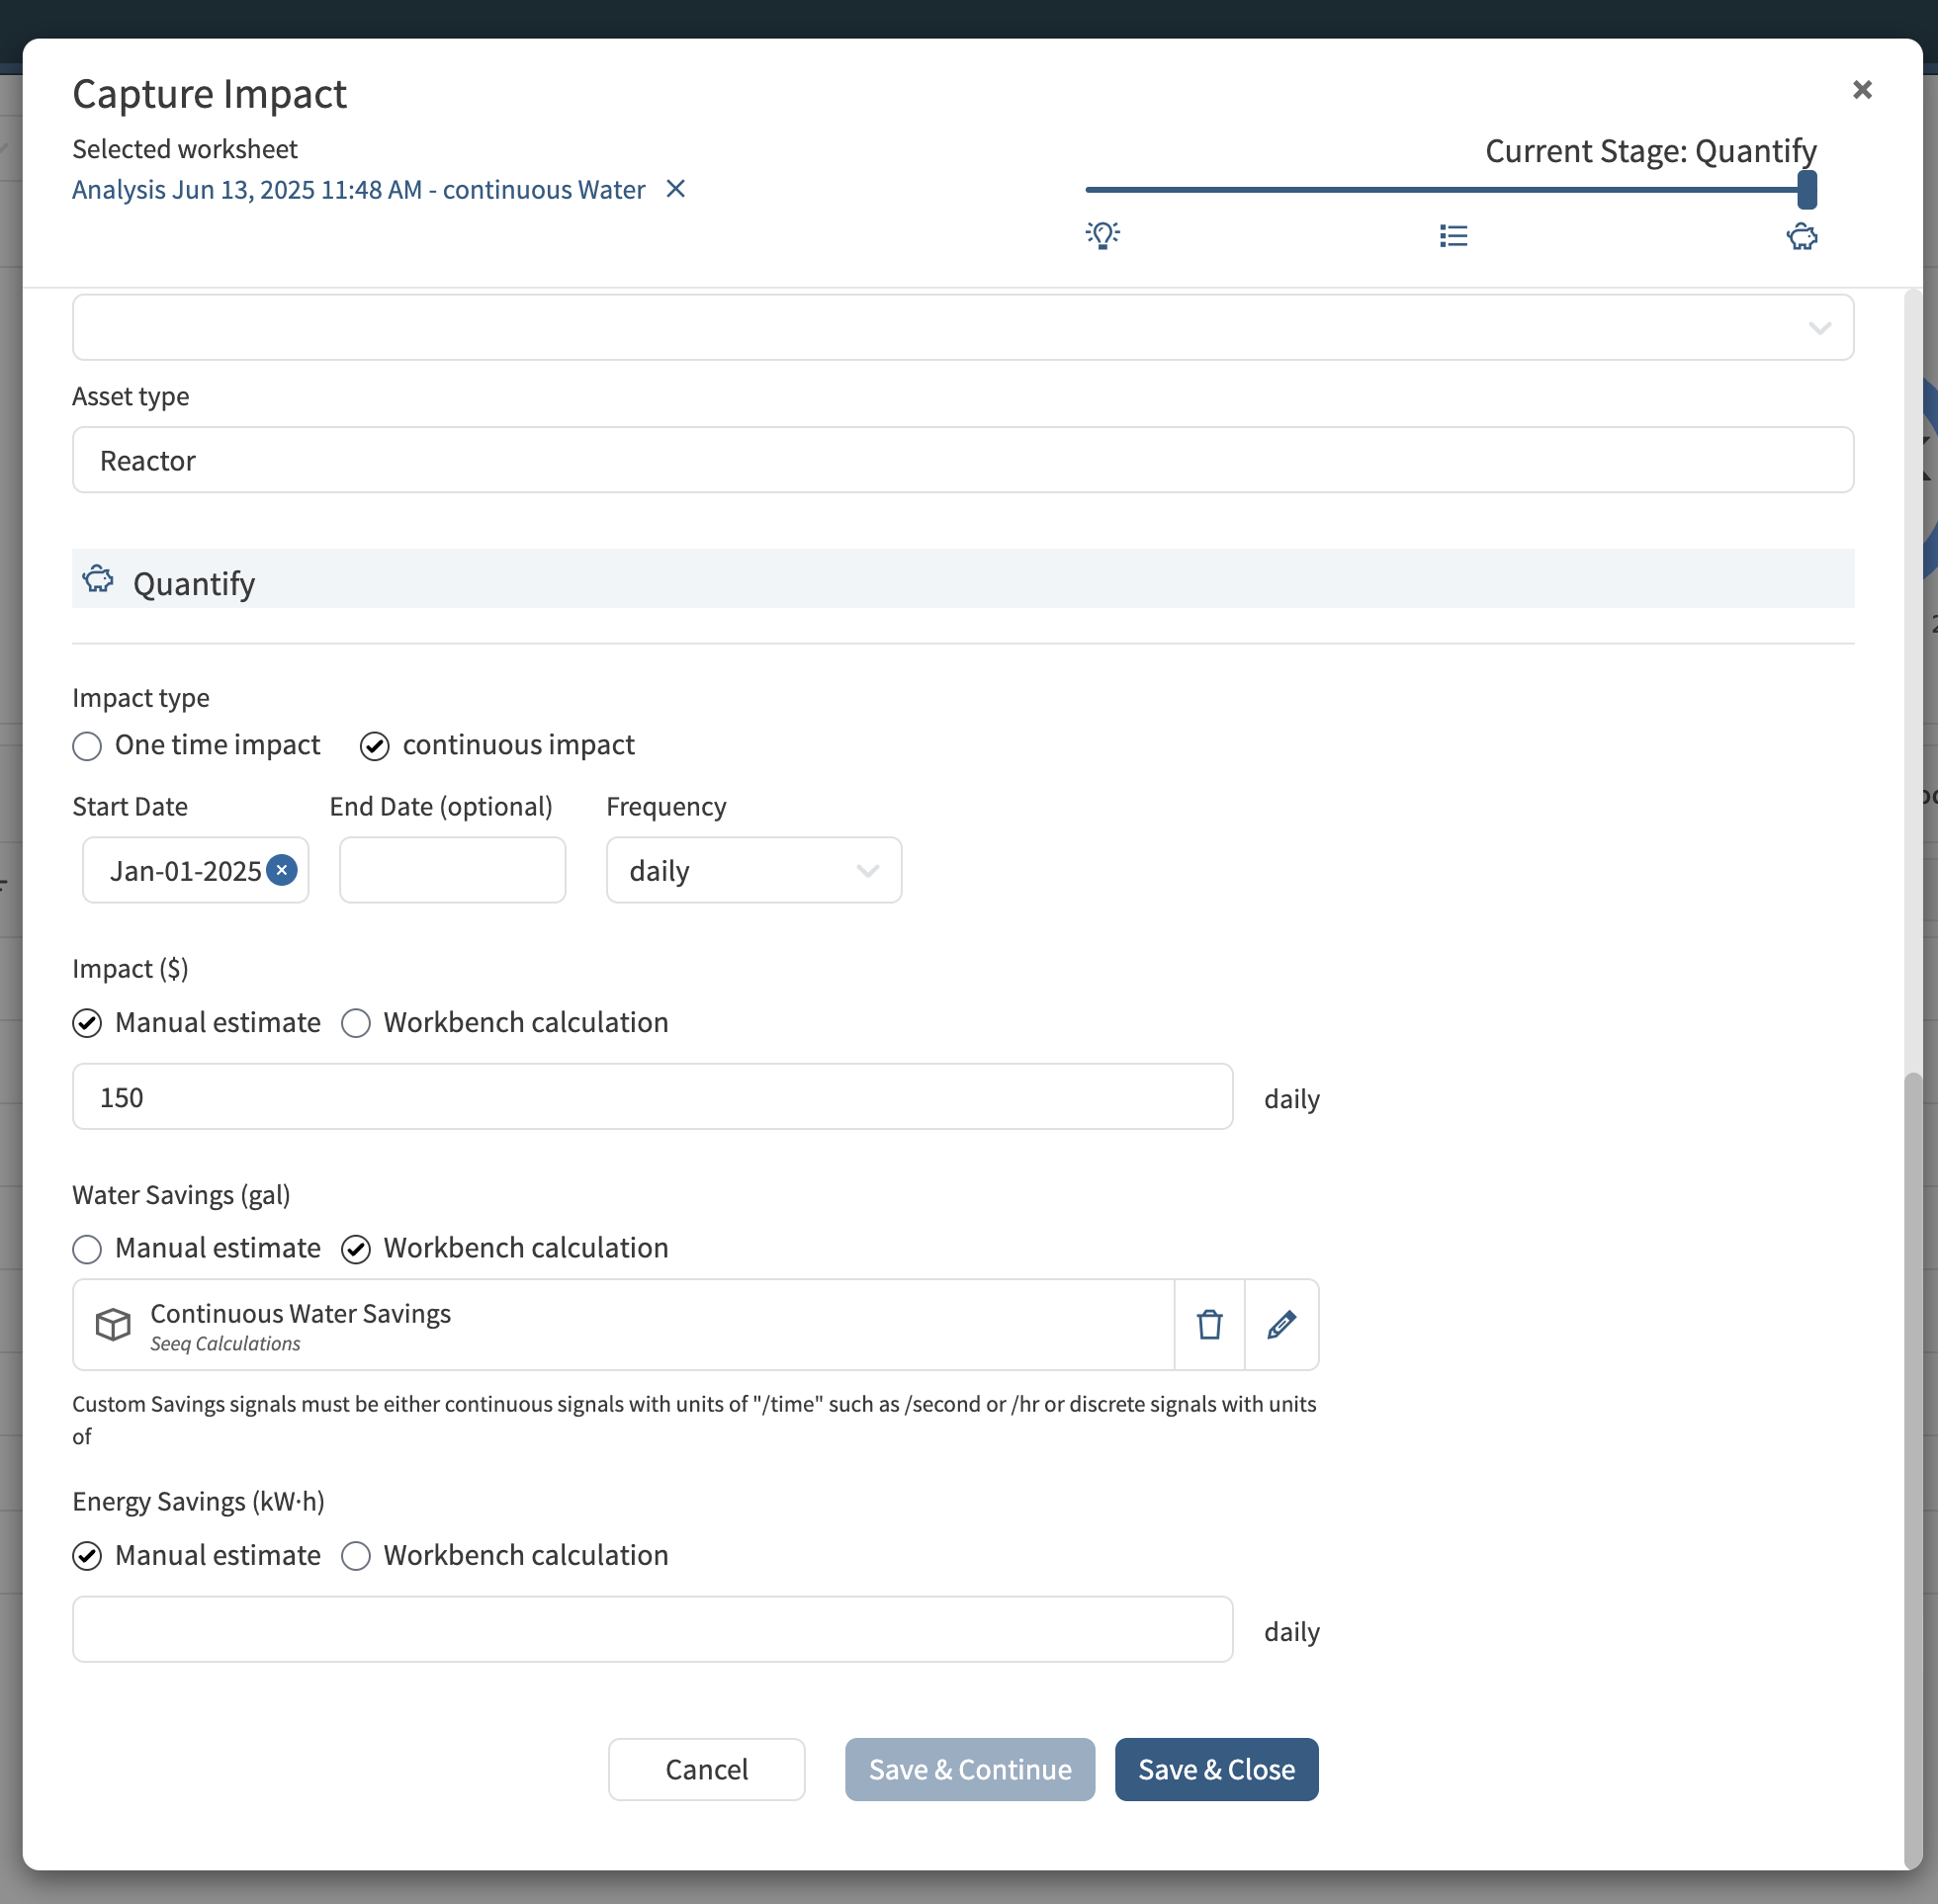Select Workbench calculation for Energy Savings
This screenshot has width=1938, height=1904.
(x=356, y=1556)
